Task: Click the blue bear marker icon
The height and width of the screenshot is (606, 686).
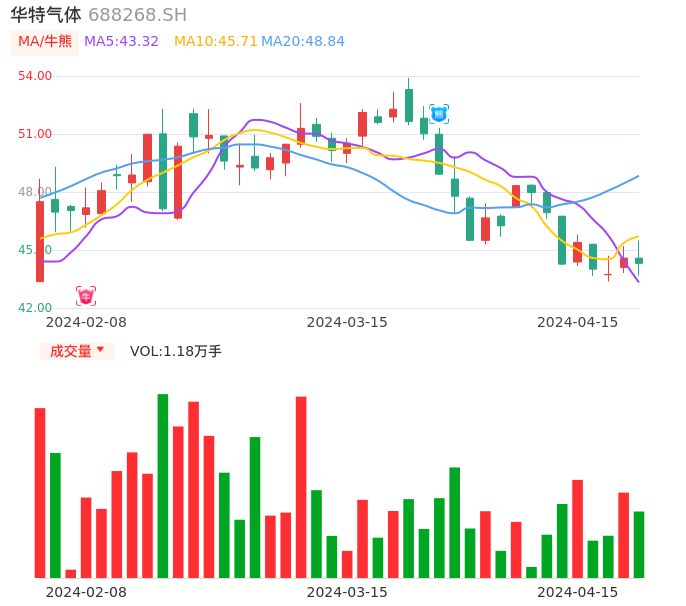Action: [x=439, y=114]
